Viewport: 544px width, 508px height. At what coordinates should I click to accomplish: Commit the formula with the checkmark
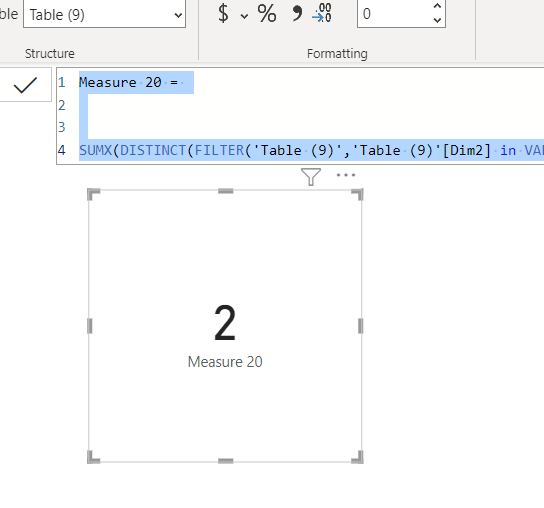coord(25,85)
